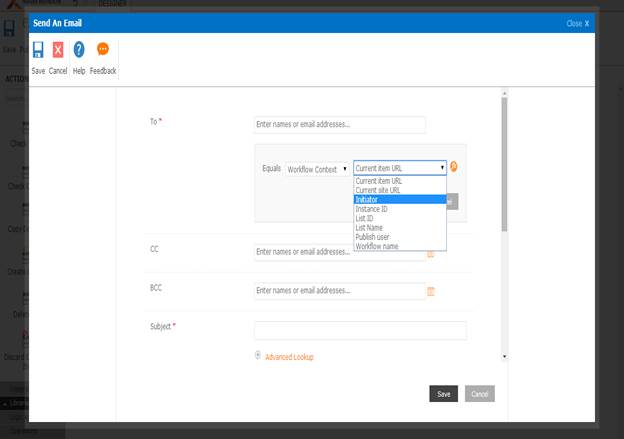The width and height of the screenshot is (624, 439).
Task: Select the List ID option
Action: coord(400,218)
